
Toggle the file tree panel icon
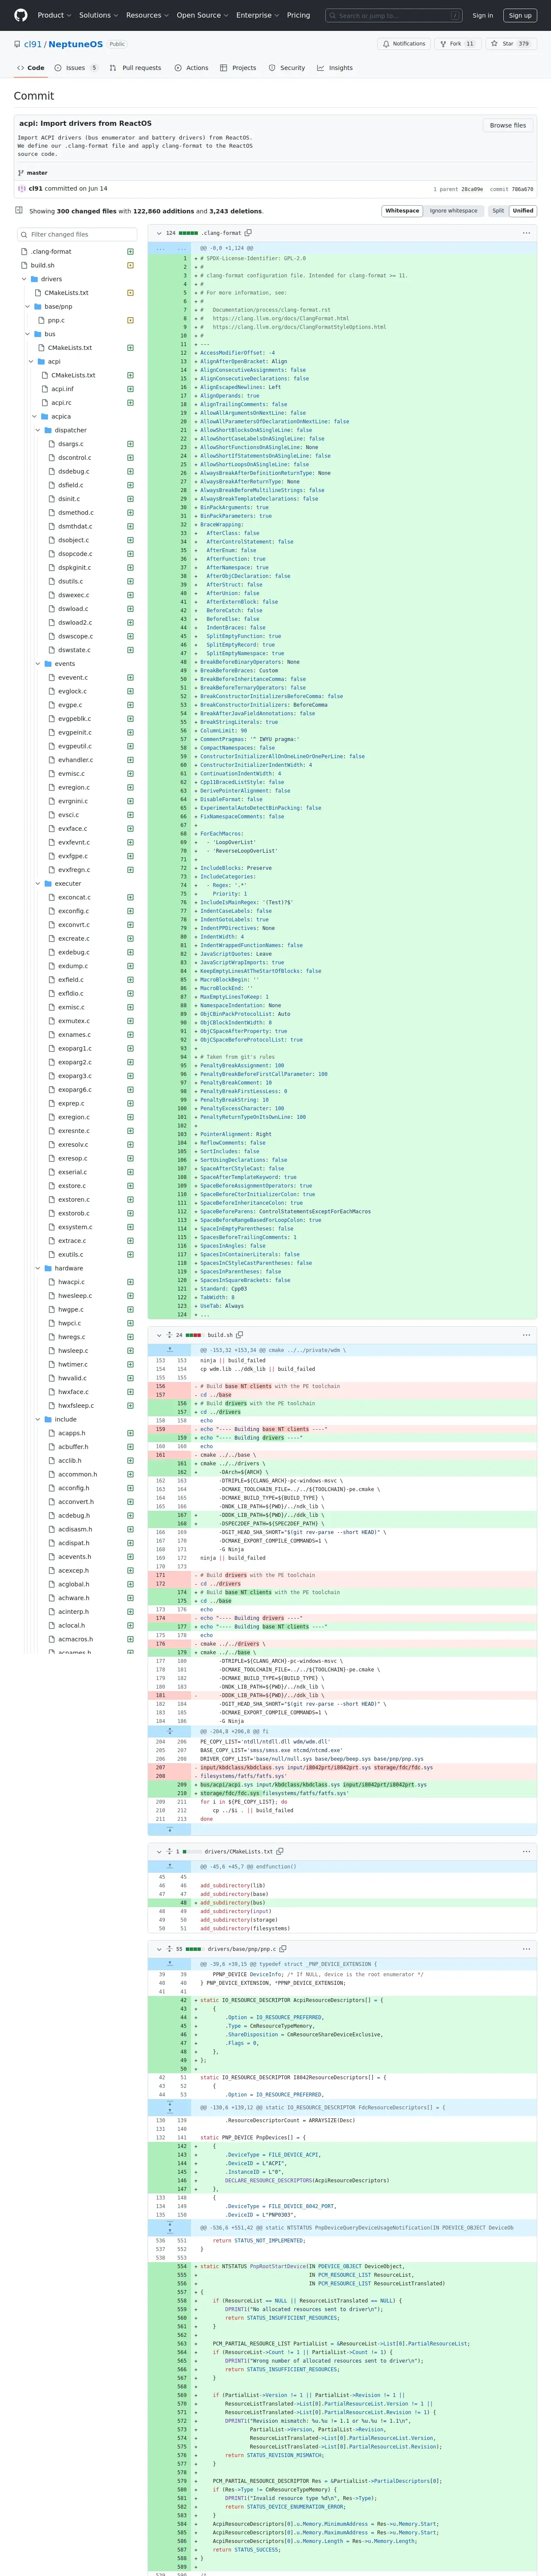[19, 210]
